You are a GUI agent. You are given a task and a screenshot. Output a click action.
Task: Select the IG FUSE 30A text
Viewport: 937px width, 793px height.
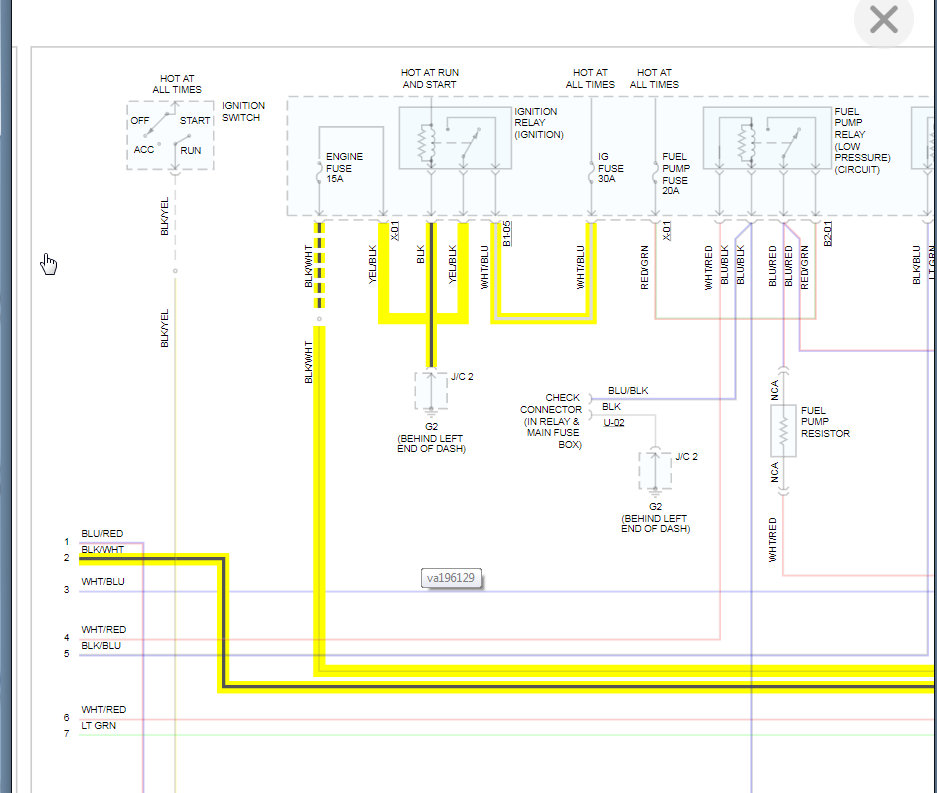[x=610, y=167]
